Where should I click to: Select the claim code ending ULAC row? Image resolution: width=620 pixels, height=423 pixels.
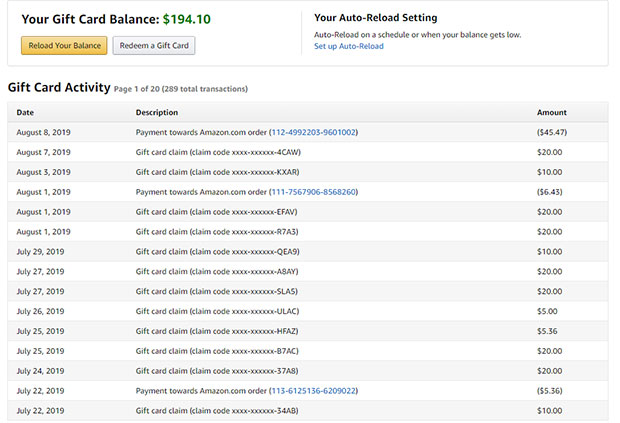308,311
